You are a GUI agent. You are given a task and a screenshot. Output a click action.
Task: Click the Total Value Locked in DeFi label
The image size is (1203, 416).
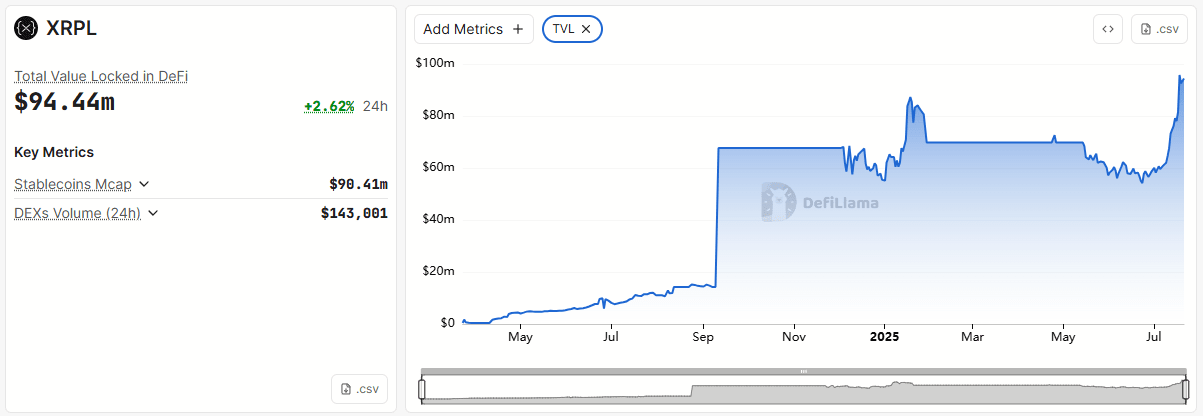101,76
